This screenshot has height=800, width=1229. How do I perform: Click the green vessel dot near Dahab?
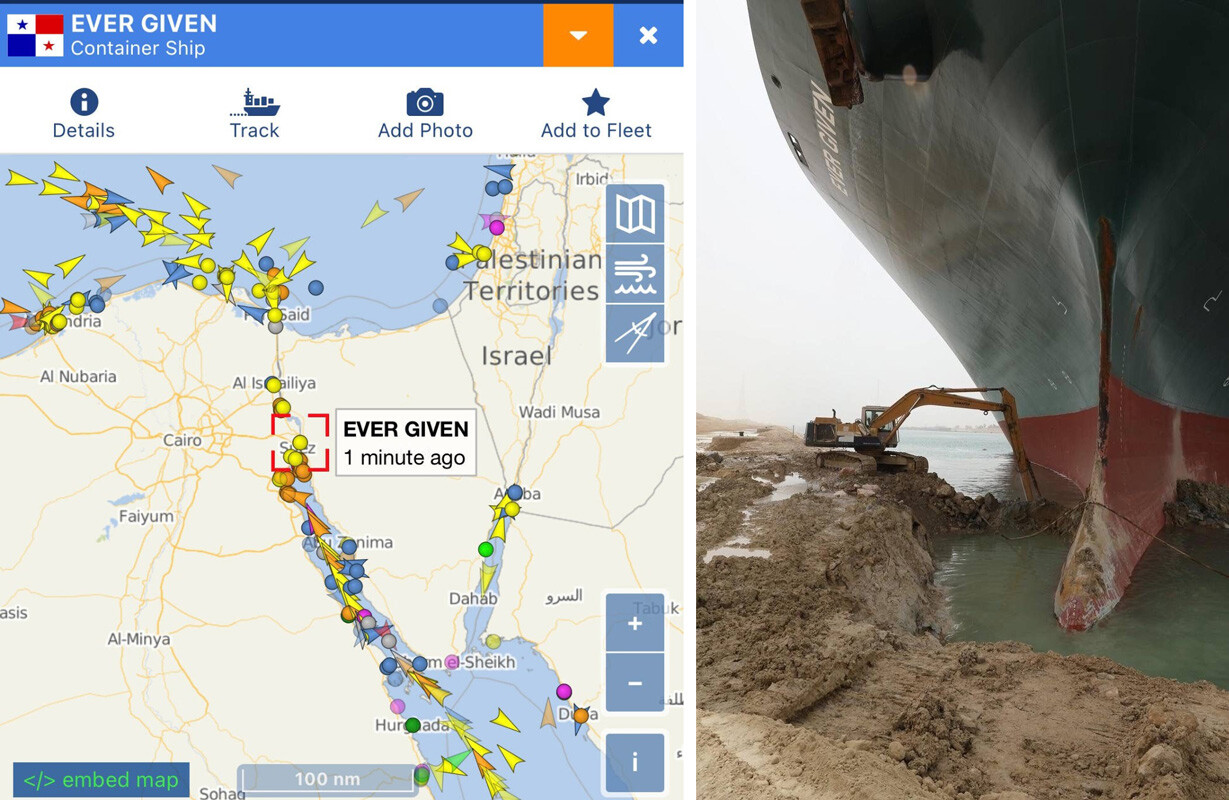point(486,549)
